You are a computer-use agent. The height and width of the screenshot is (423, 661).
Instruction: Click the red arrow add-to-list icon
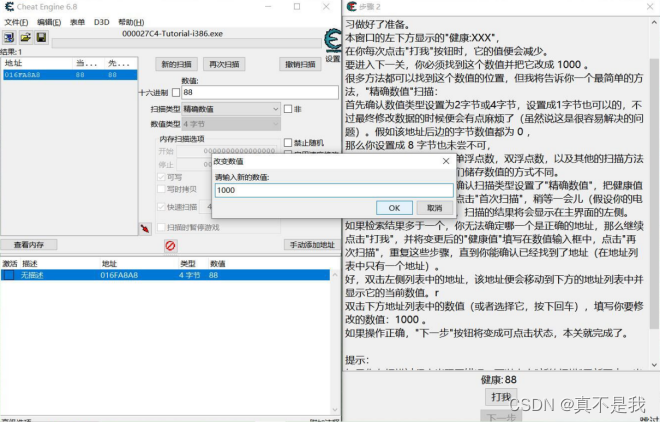tap(145, 229)
